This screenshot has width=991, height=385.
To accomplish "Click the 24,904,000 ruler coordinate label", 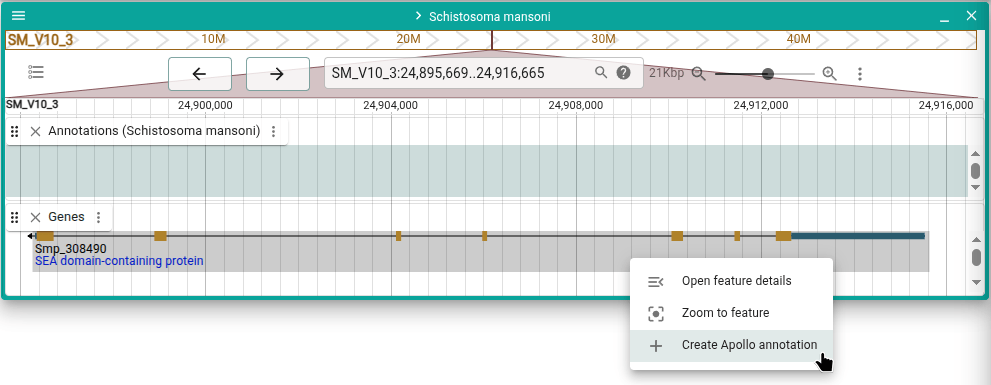I will [x=391, y=105].
